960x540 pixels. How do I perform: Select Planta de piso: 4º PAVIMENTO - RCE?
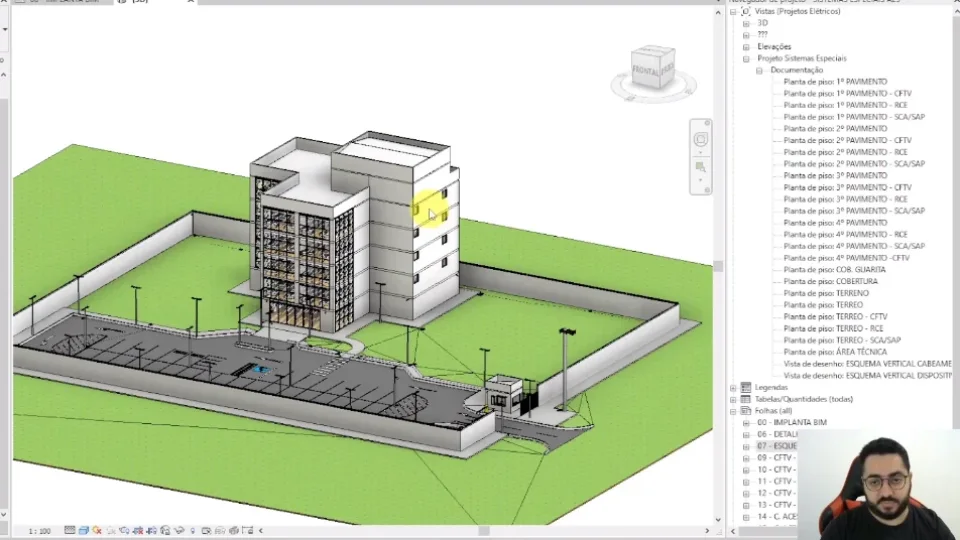846,234
